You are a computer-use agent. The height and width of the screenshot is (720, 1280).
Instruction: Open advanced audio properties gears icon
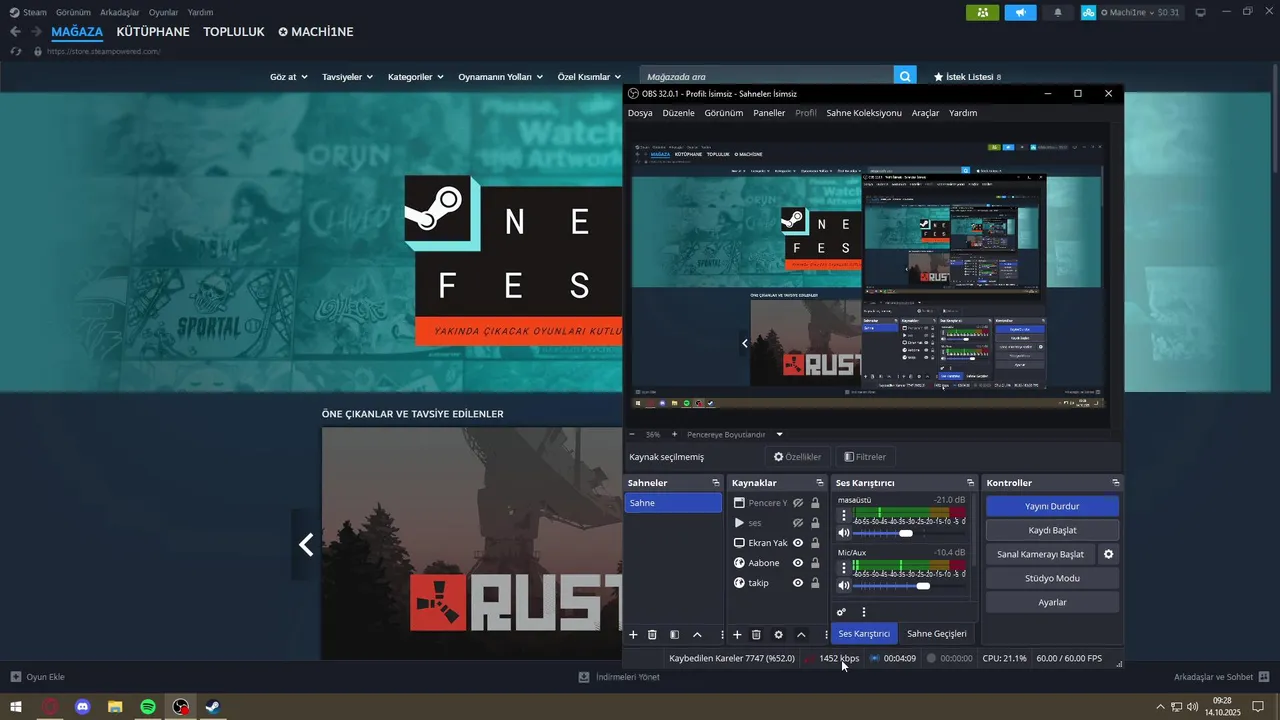point(841,612)
